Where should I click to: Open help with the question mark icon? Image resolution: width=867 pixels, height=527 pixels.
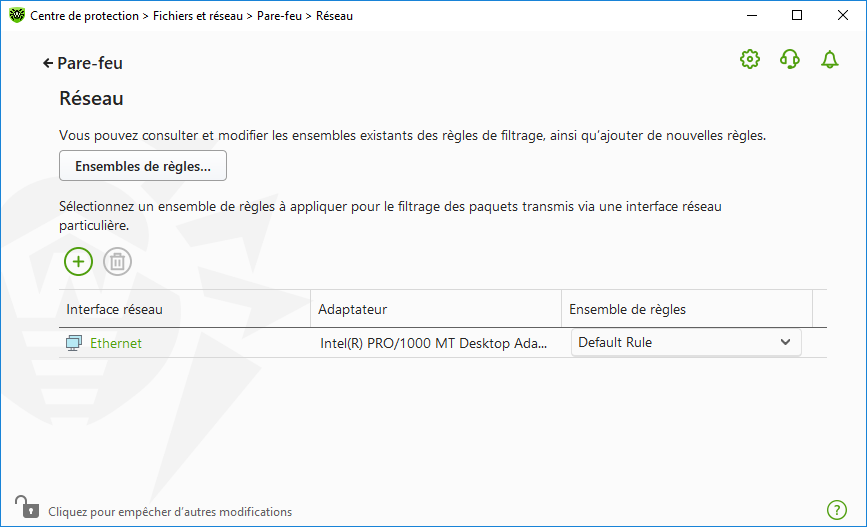click(836, 510)
